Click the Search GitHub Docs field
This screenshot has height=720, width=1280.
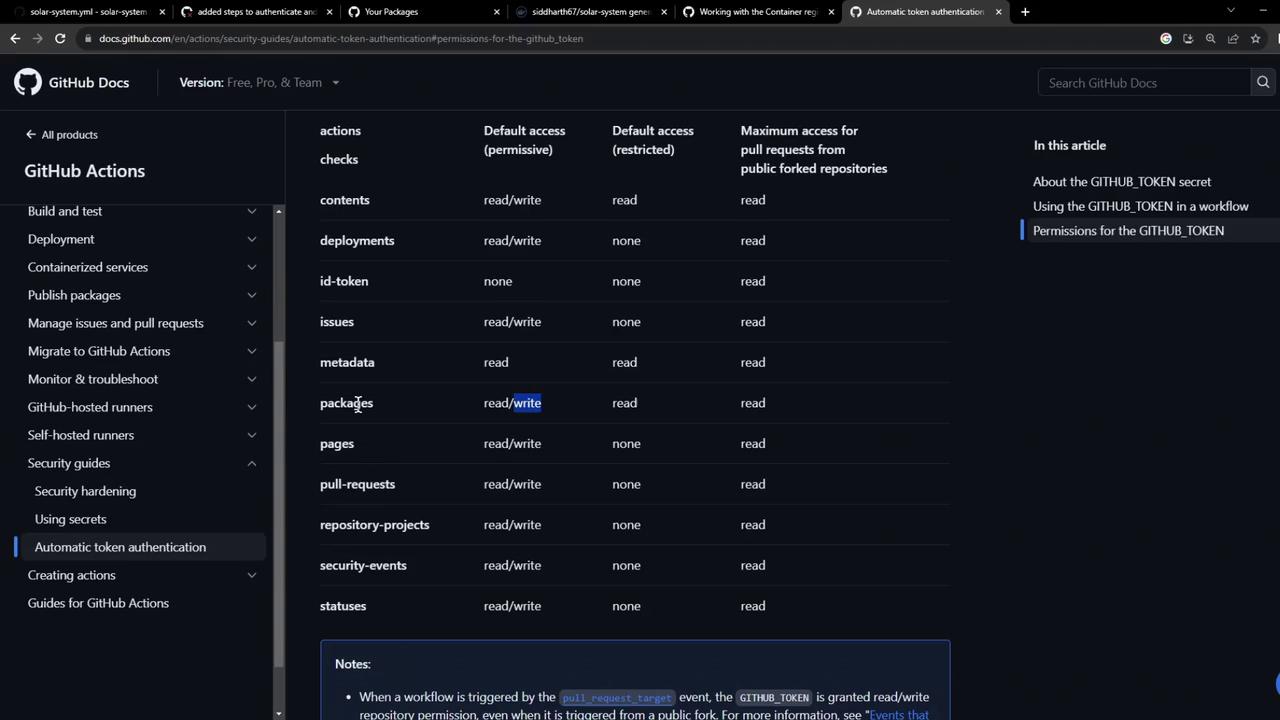click(1144, 82)
